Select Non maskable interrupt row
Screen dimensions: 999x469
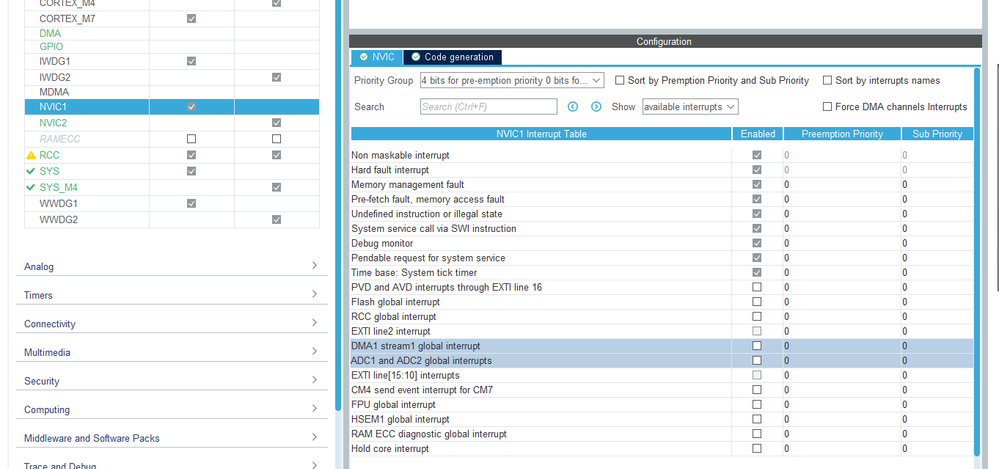662,155
